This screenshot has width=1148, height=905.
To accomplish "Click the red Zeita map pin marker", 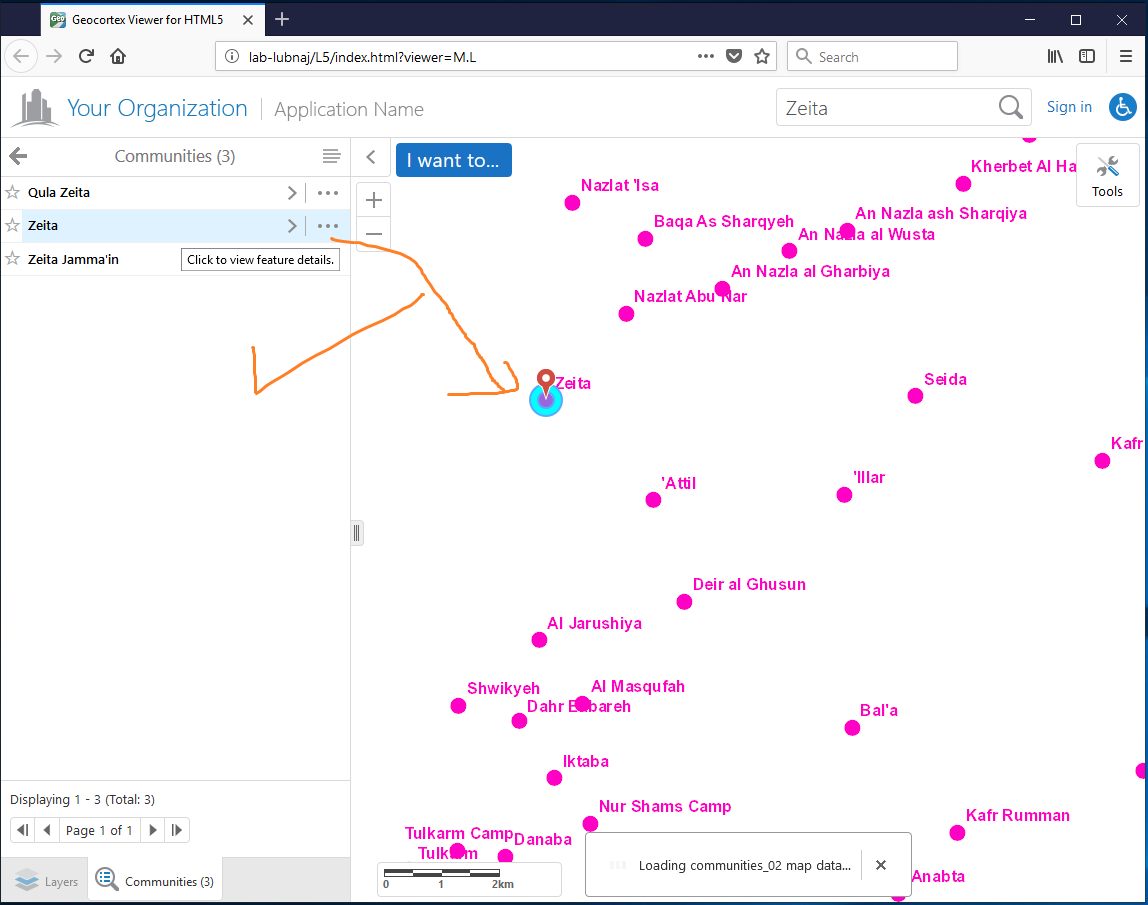I will [545, 382].
